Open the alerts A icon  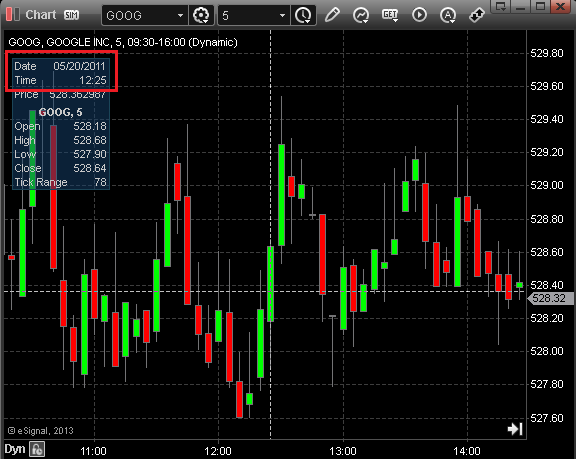click(448, 15)
